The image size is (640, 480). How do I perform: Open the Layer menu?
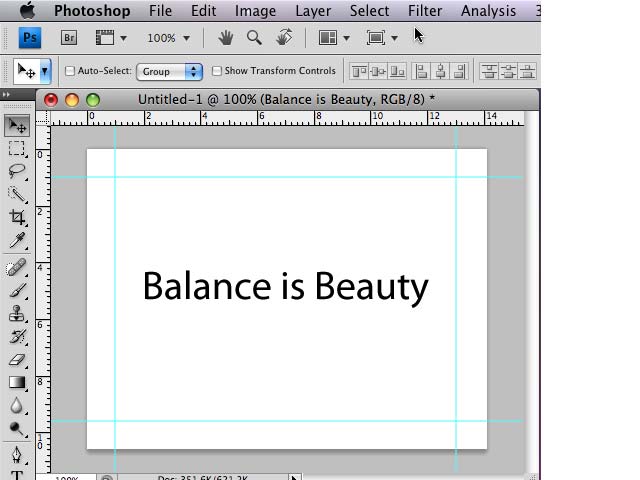[x=313, y=11]
